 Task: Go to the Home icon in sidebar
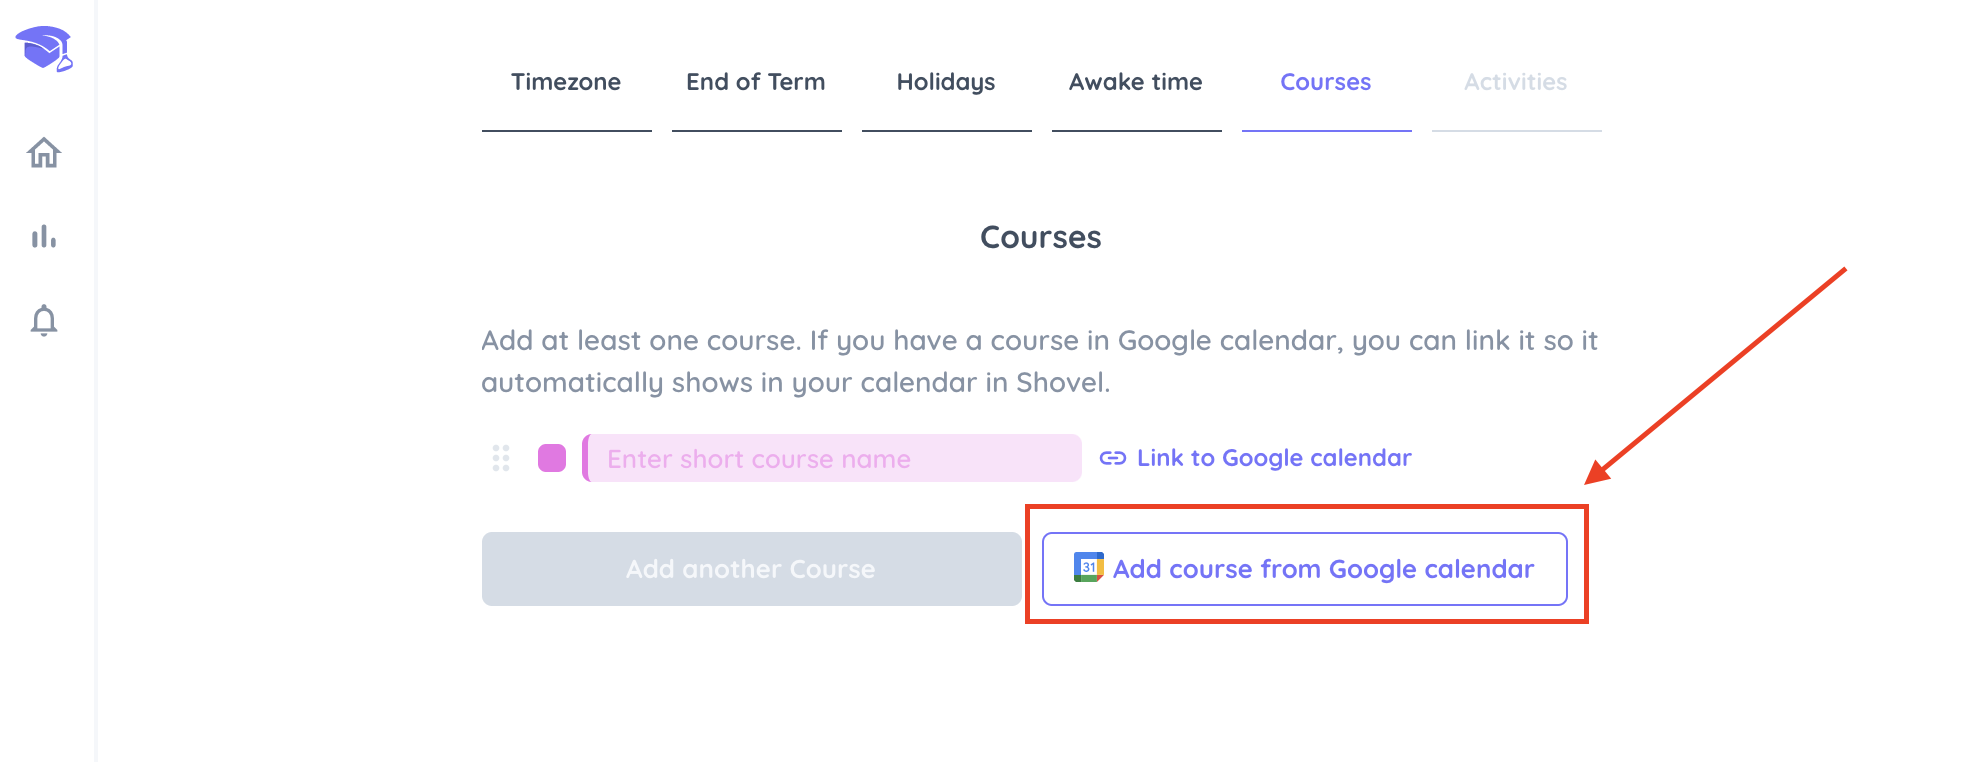44,153
